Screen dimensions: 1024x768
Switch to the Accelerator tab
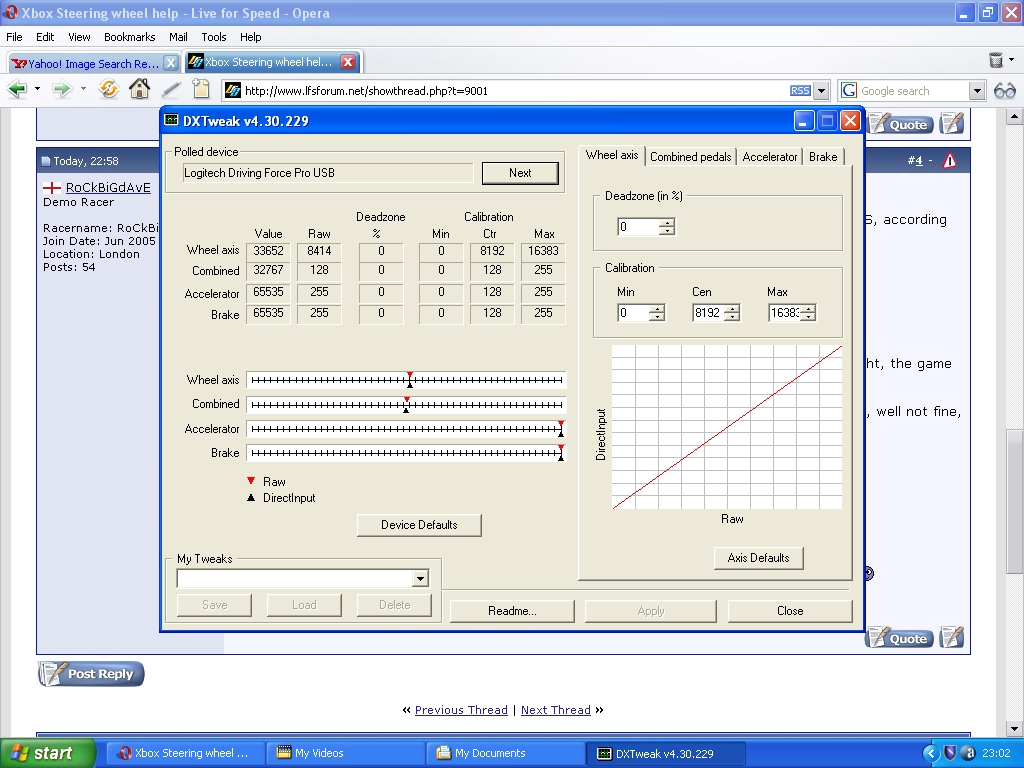click(769, 157)
